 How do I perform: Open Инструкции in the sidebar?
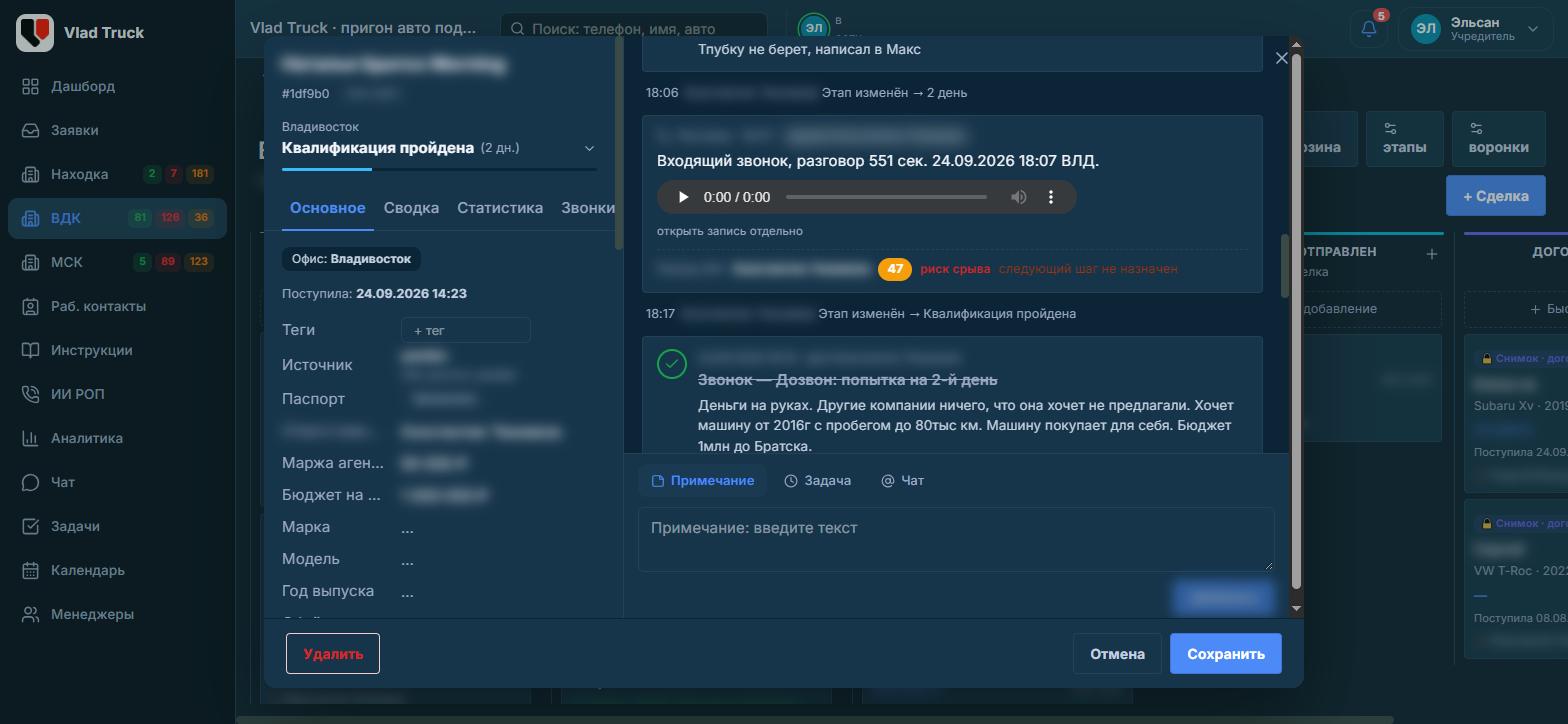tap(117, 350)
